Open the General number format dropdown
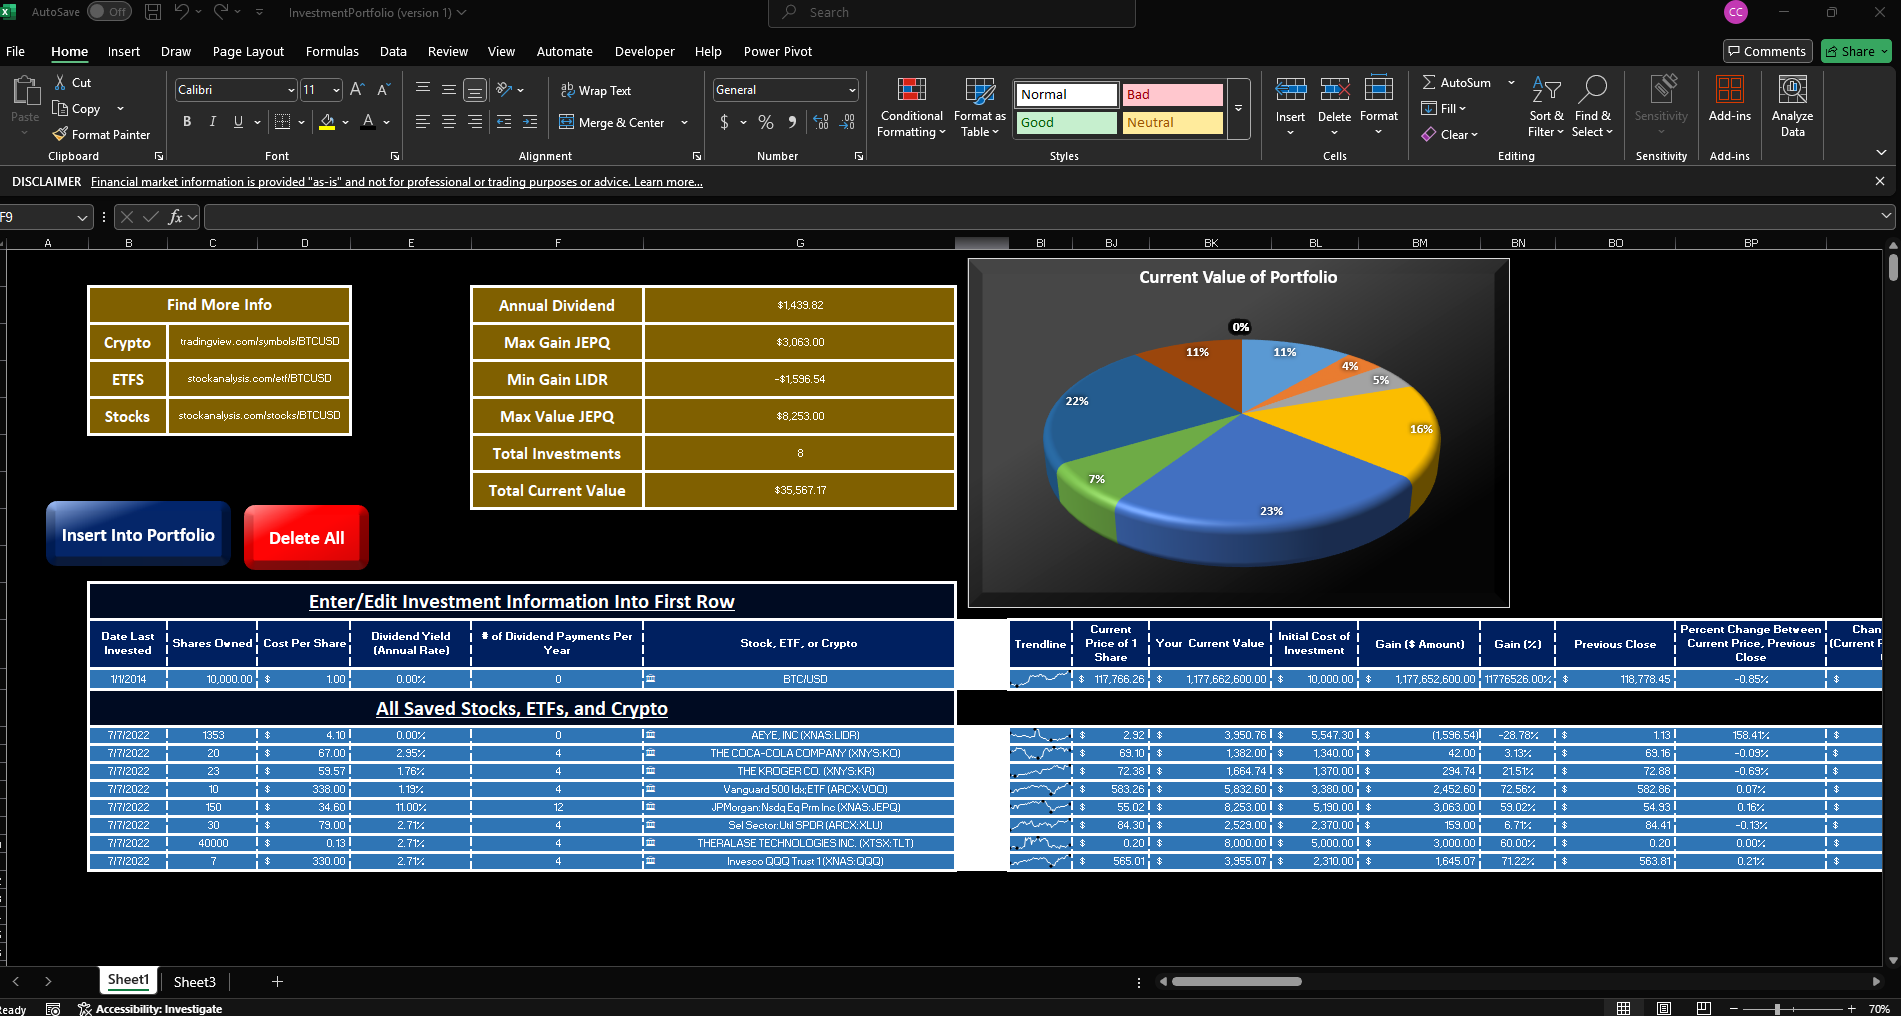The height and width of the screenshot is (1016, 1901). [852, 90]
